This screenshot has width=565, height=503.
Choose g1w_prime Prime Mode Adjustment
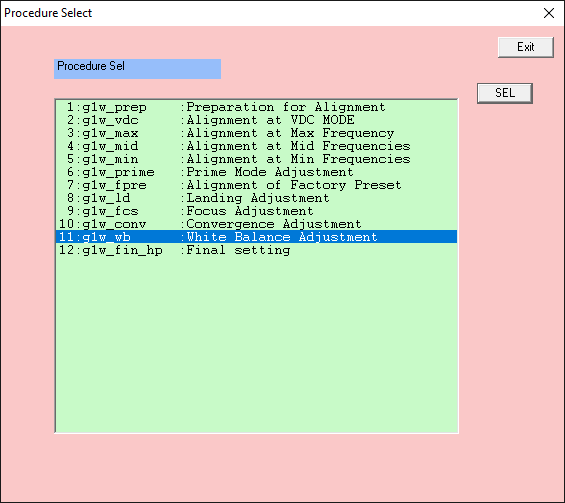click(256, 172)
